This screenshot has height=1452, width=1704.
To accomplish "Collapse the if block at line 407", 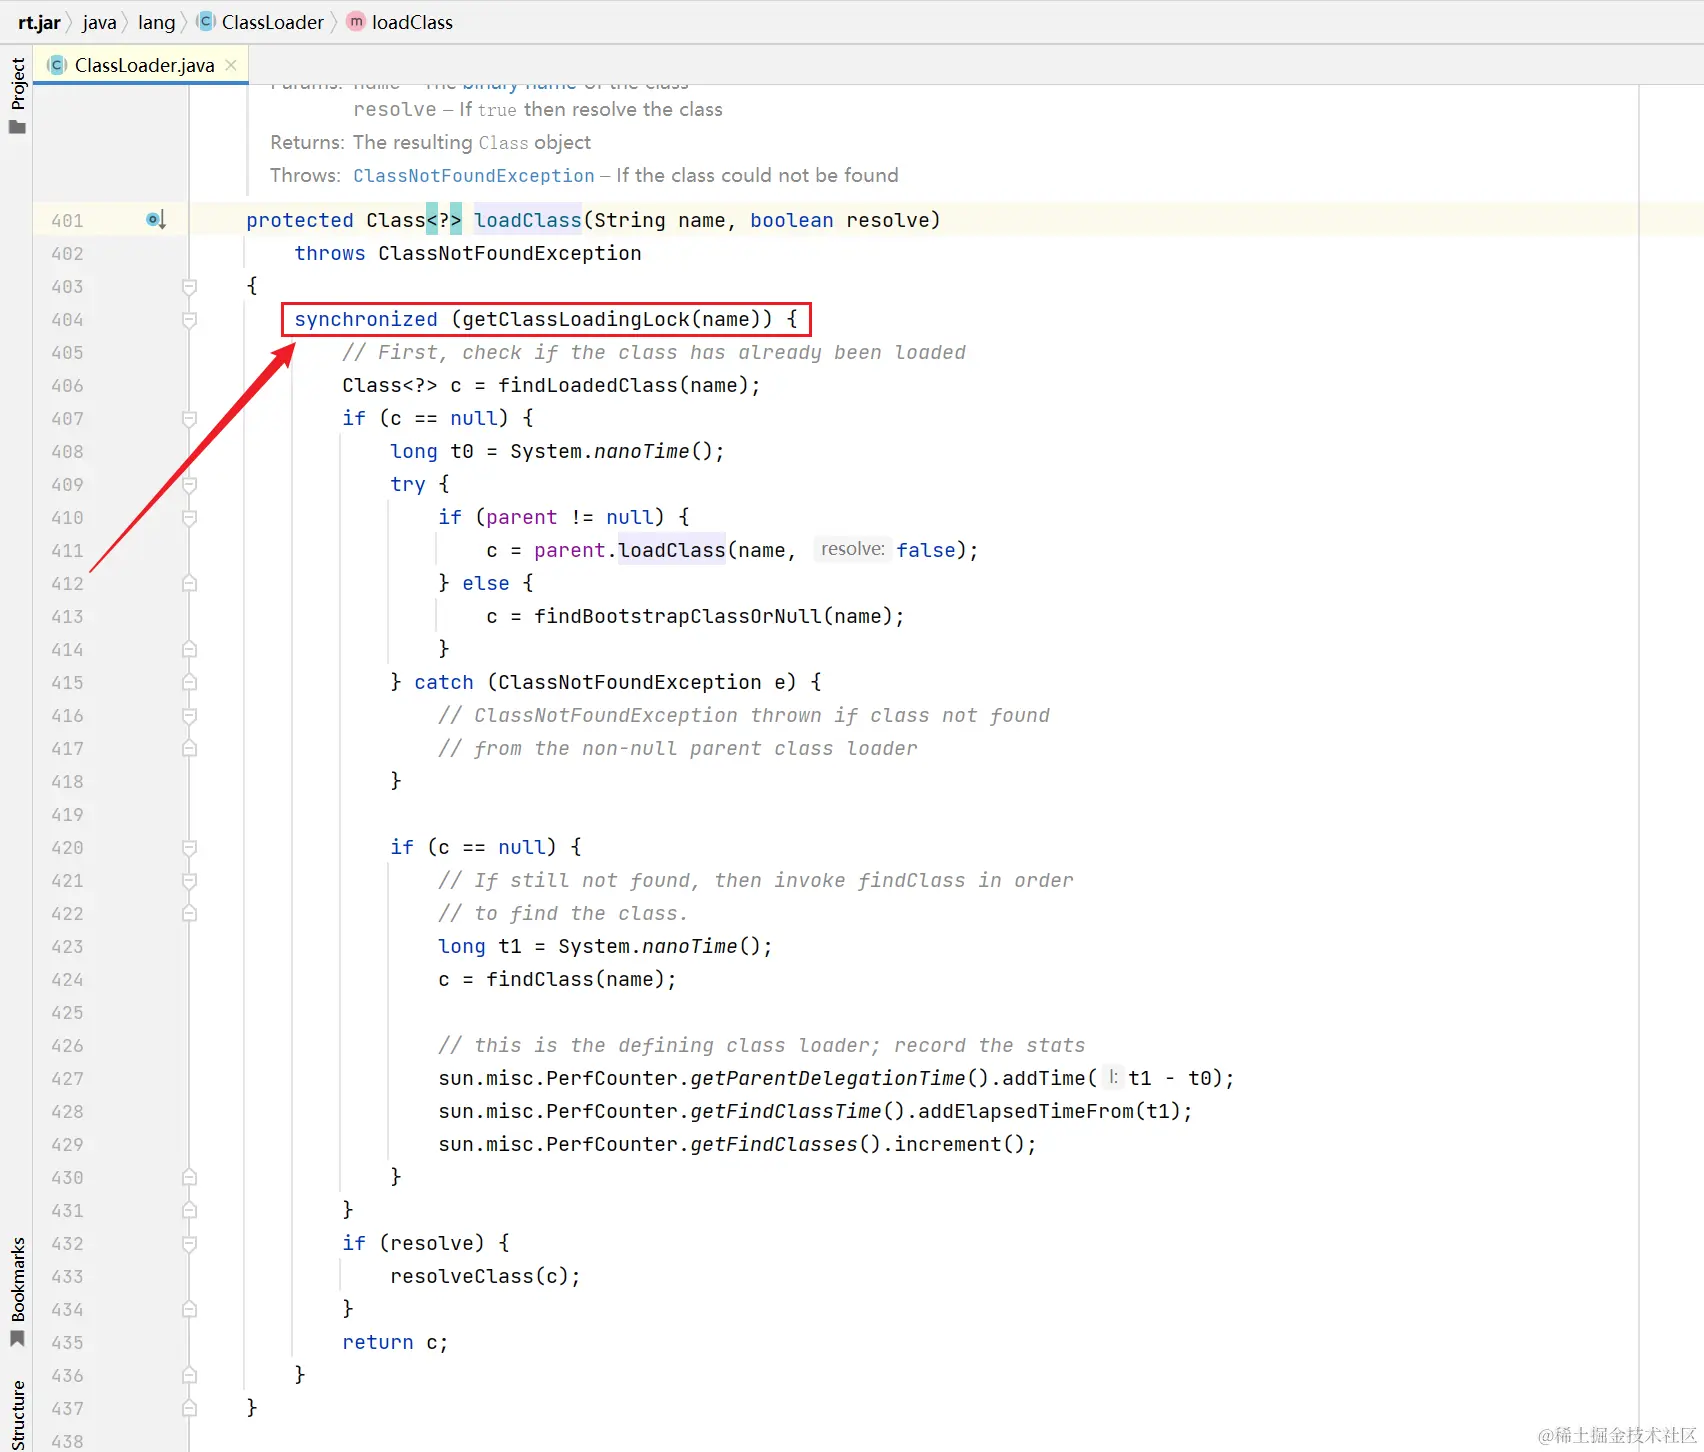I will pos(189,419).
